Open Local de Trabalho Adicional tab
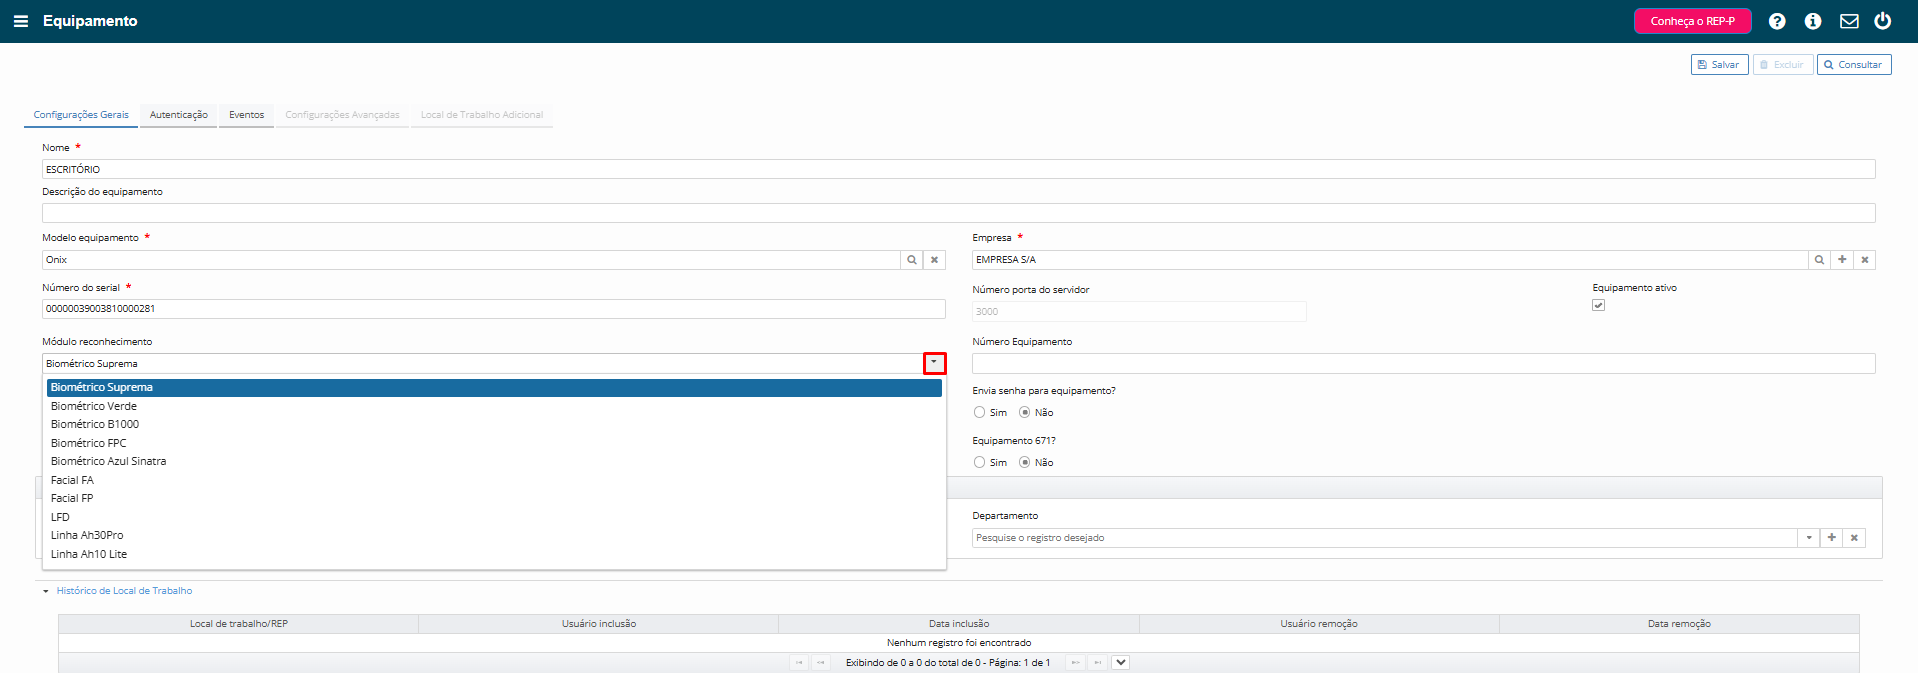 point(482,115)
